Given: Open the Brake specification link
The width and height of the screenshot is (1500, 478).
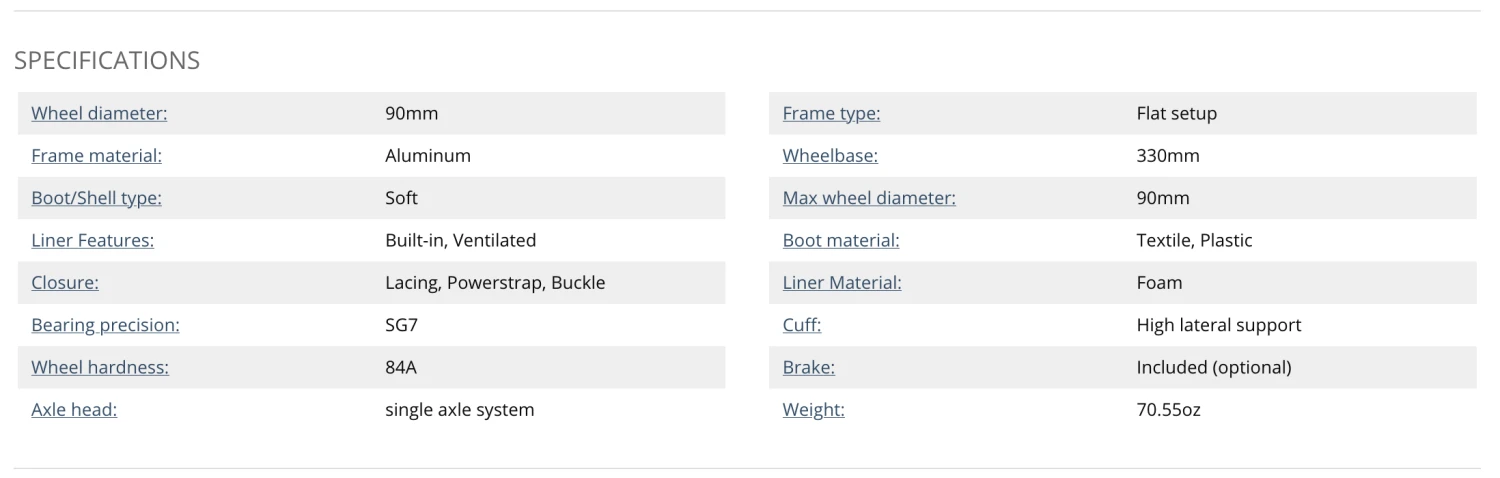Looking at the screenshot, I should tap(809, 367).
